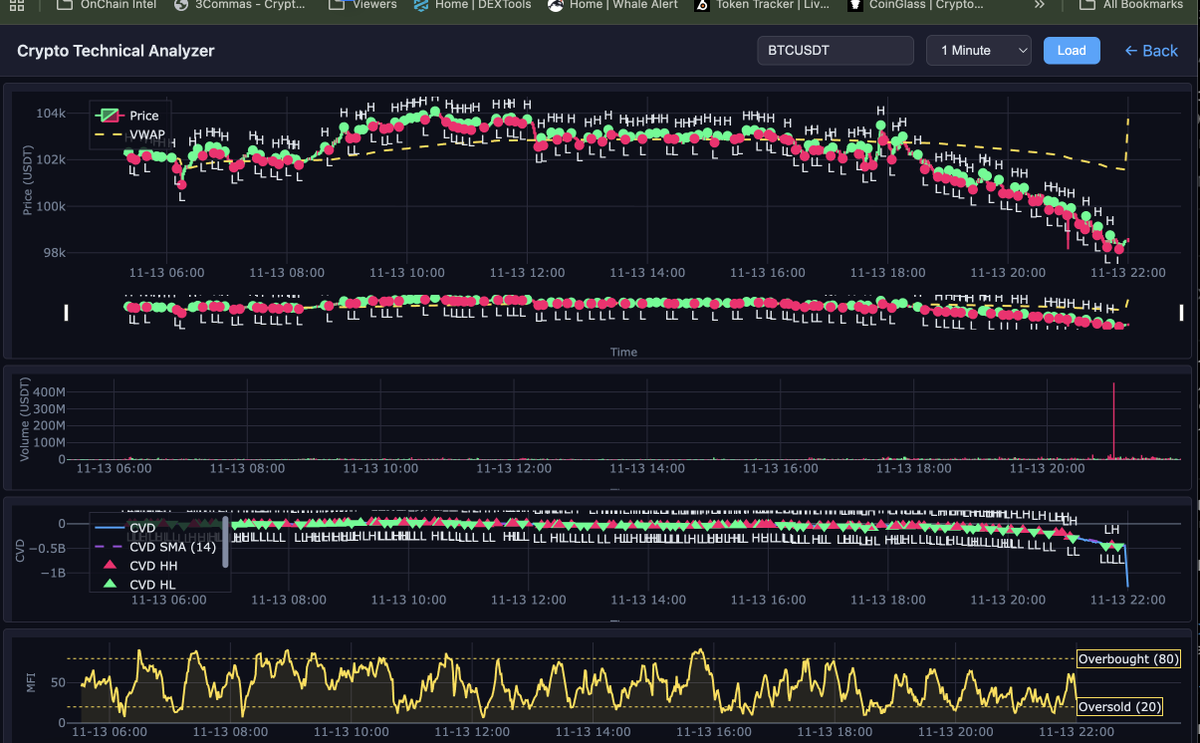Open the 1 Minute interval dropdown

pos(979,50)
